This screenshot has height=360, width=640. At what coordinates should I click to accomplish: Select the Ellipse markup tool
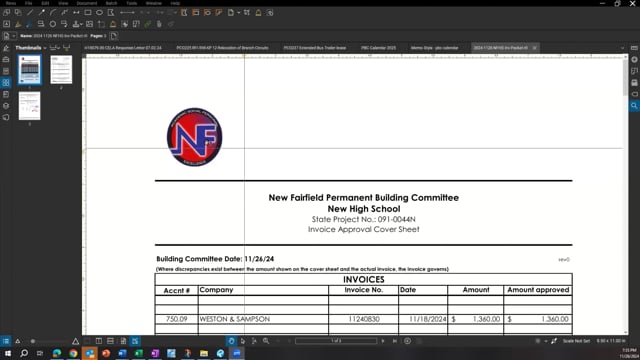coord(99,13)
